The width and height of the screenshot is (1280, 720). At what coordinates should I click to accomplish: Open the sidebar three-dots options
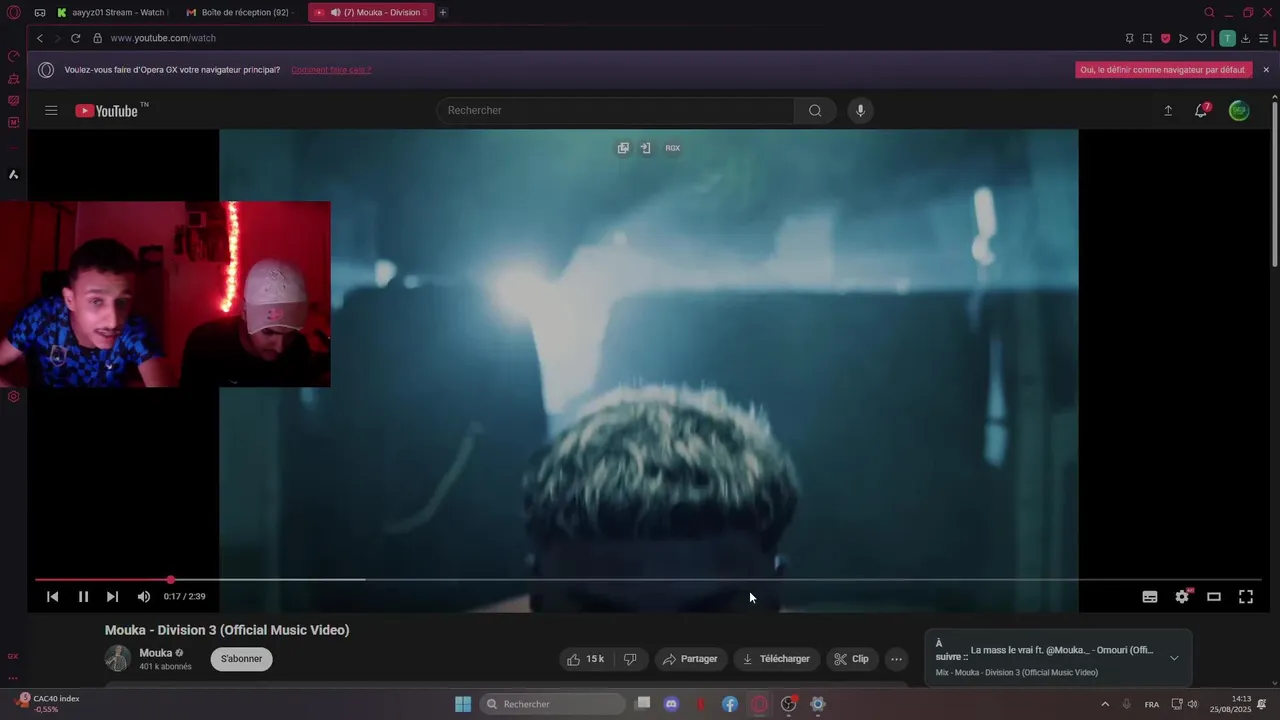coord(13,678)
